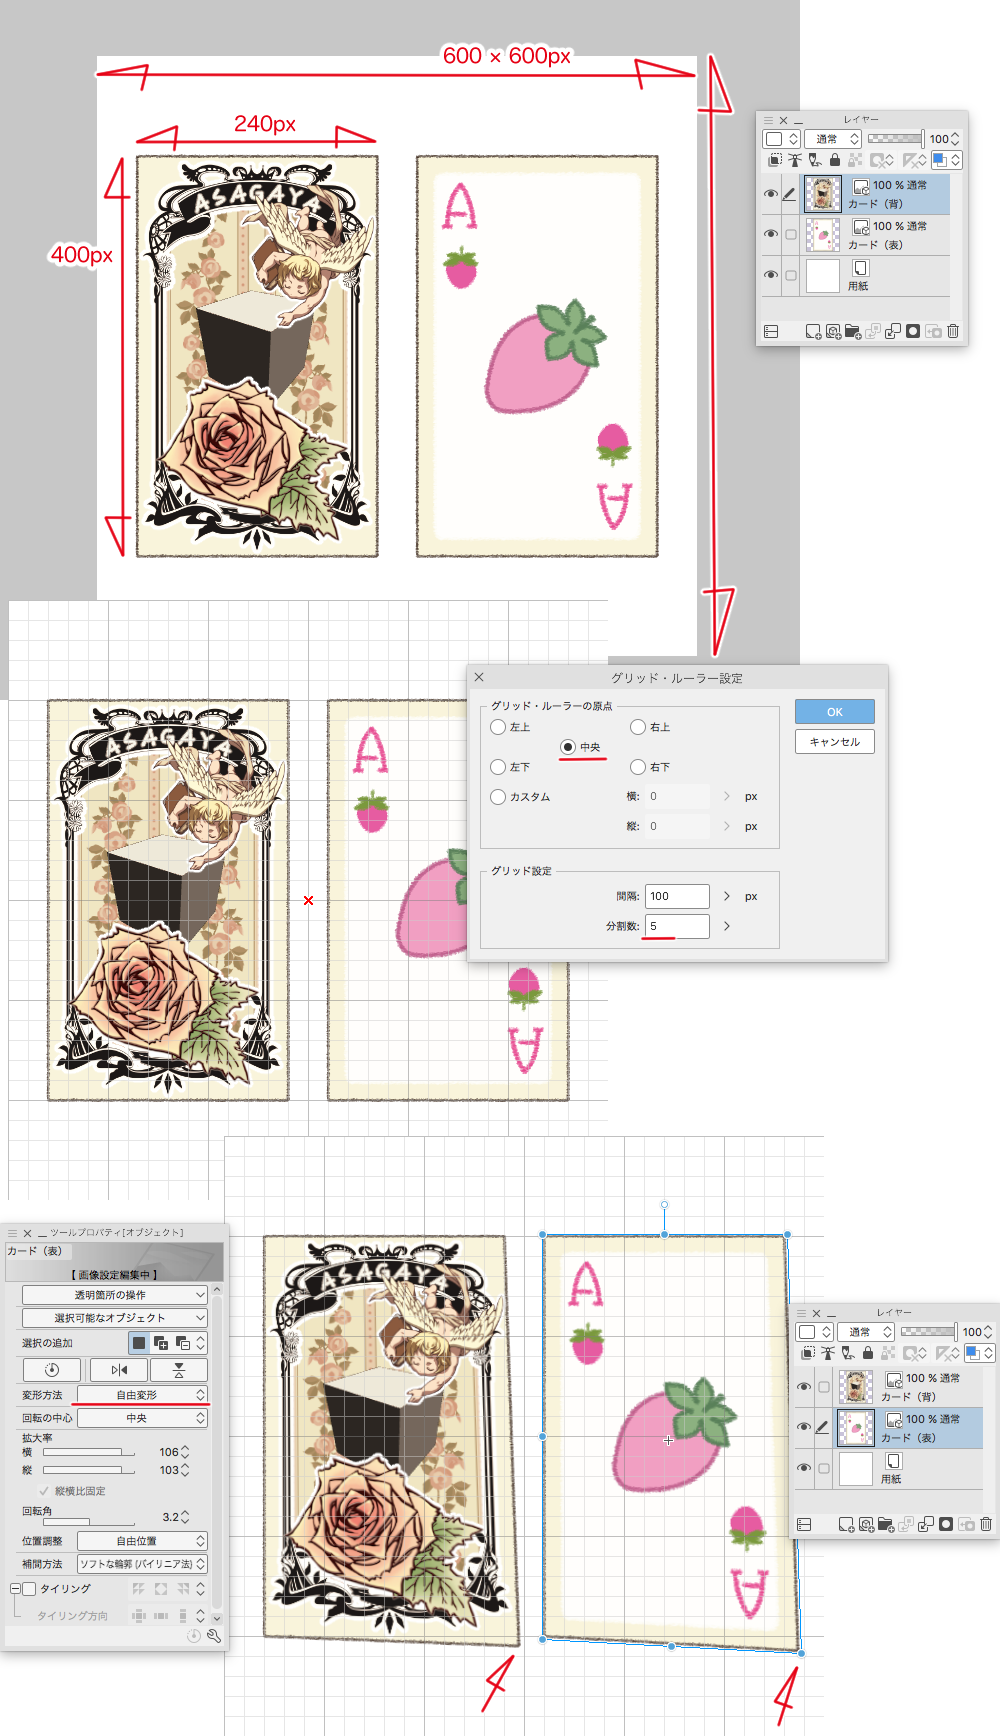
Task: Click clip-to-layer-below icon in upper Layer panel
Action: (775, 160)
